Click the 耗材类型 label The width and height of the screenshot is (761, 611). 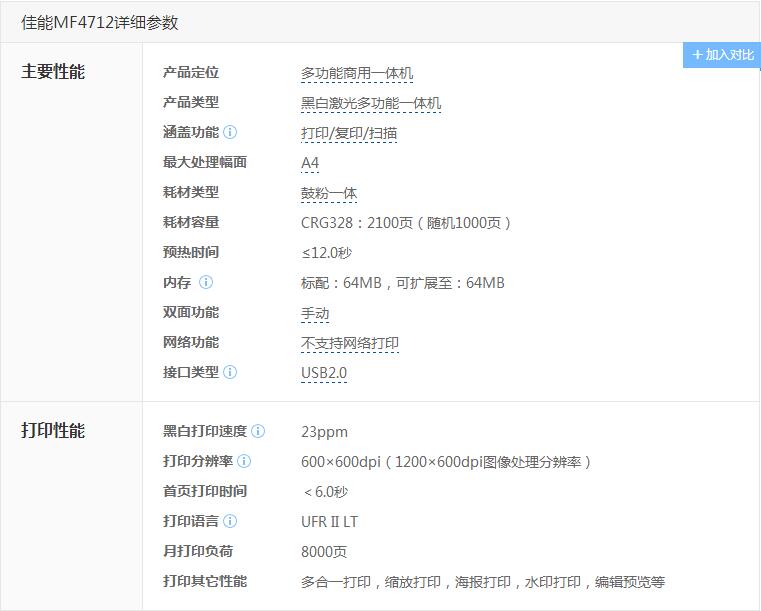point(191,192)
